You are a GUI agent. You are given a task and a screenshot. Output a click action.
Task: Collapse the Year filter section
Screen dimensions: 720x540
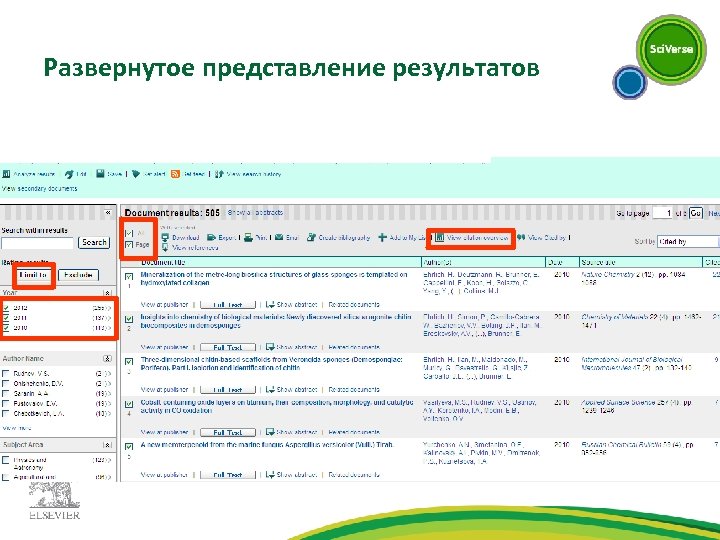[x=107, y=292]
